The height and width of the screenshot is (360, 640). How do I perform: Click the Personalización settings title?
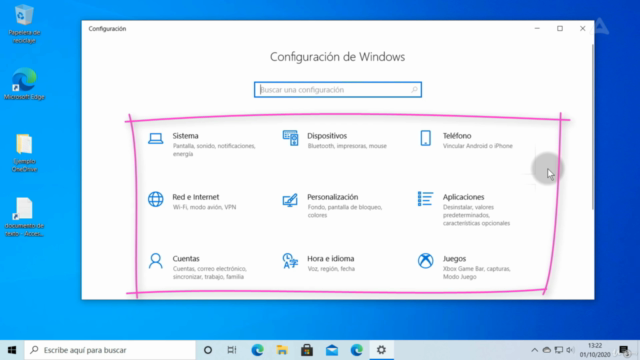pos(333,197)
